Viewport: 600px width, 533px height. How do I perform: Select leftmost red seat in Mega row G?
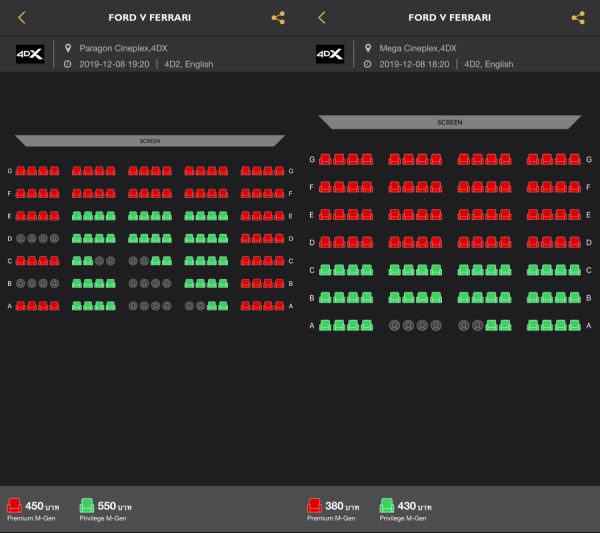[325, 159]
